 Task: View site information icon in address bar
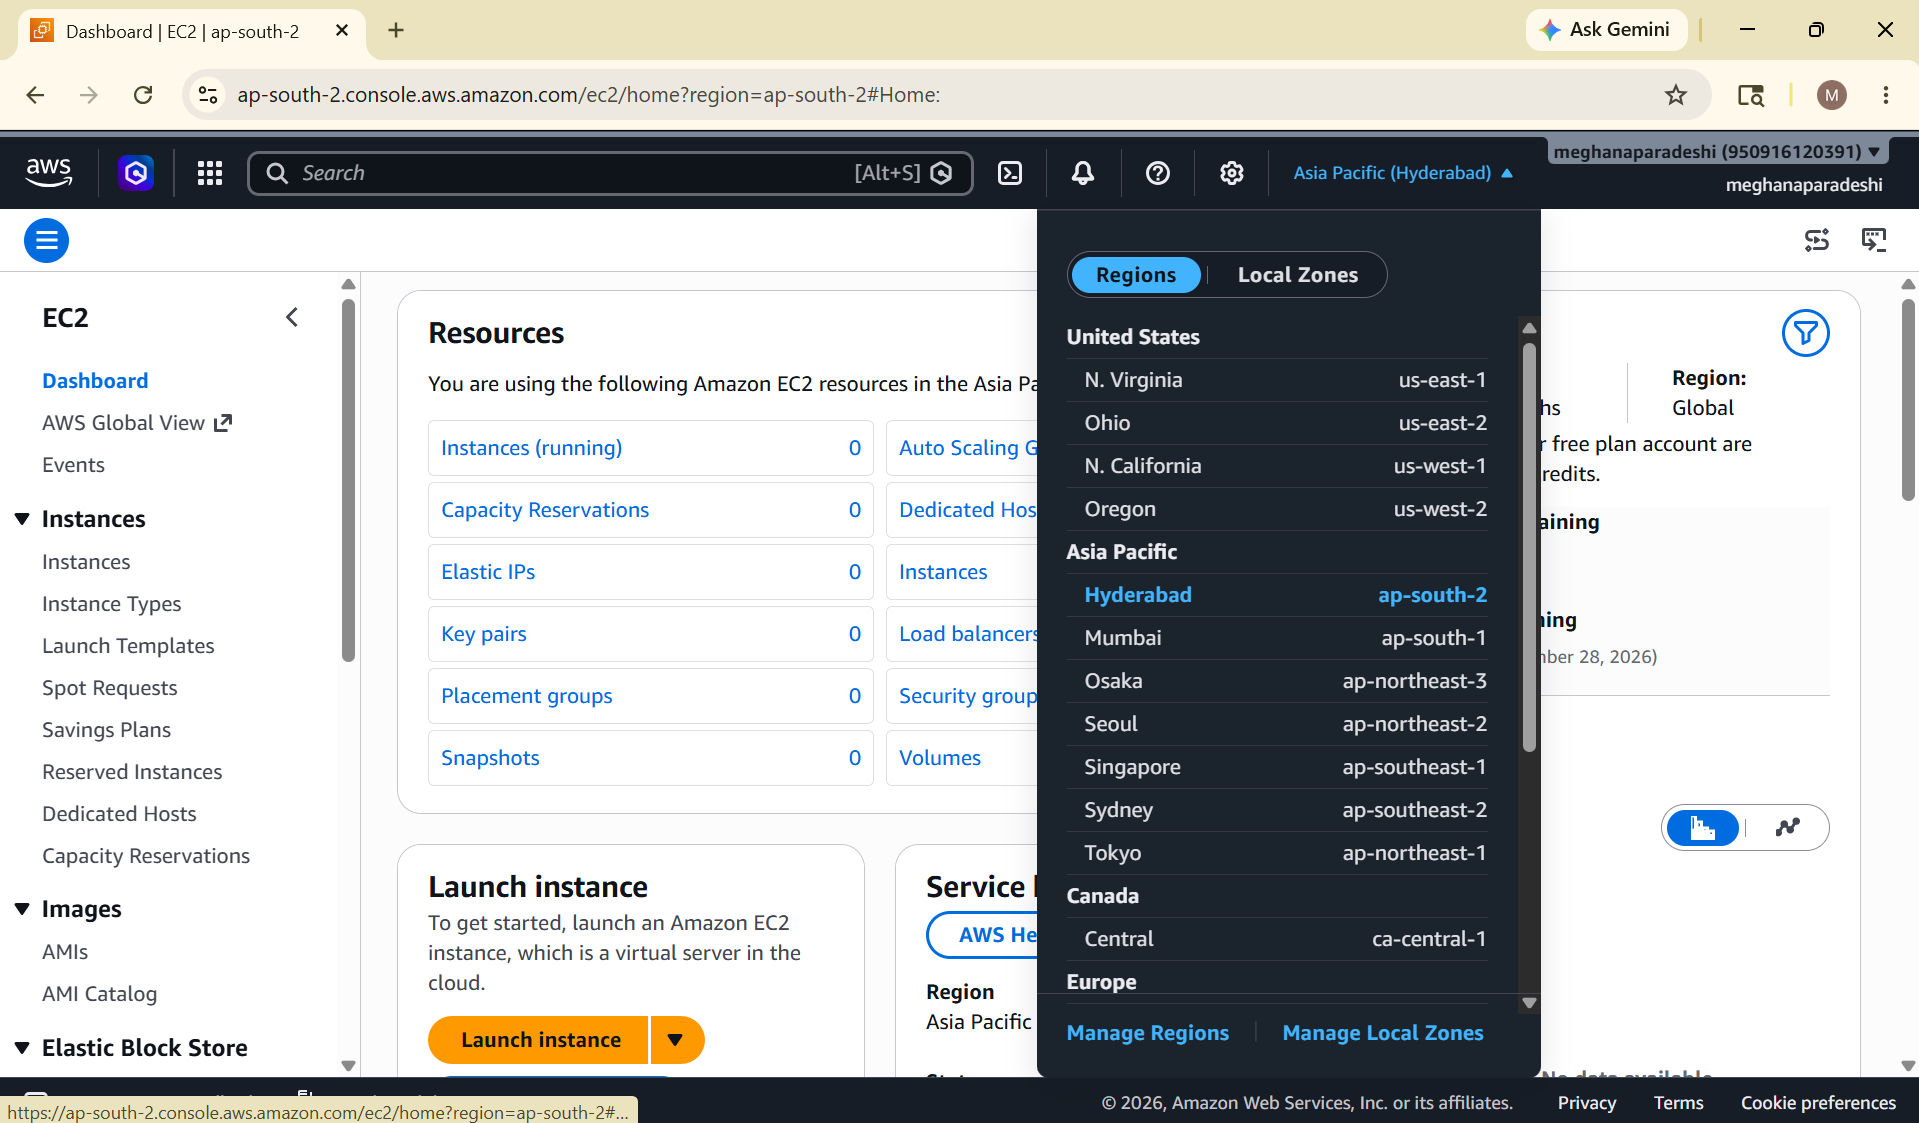point(208,95)
